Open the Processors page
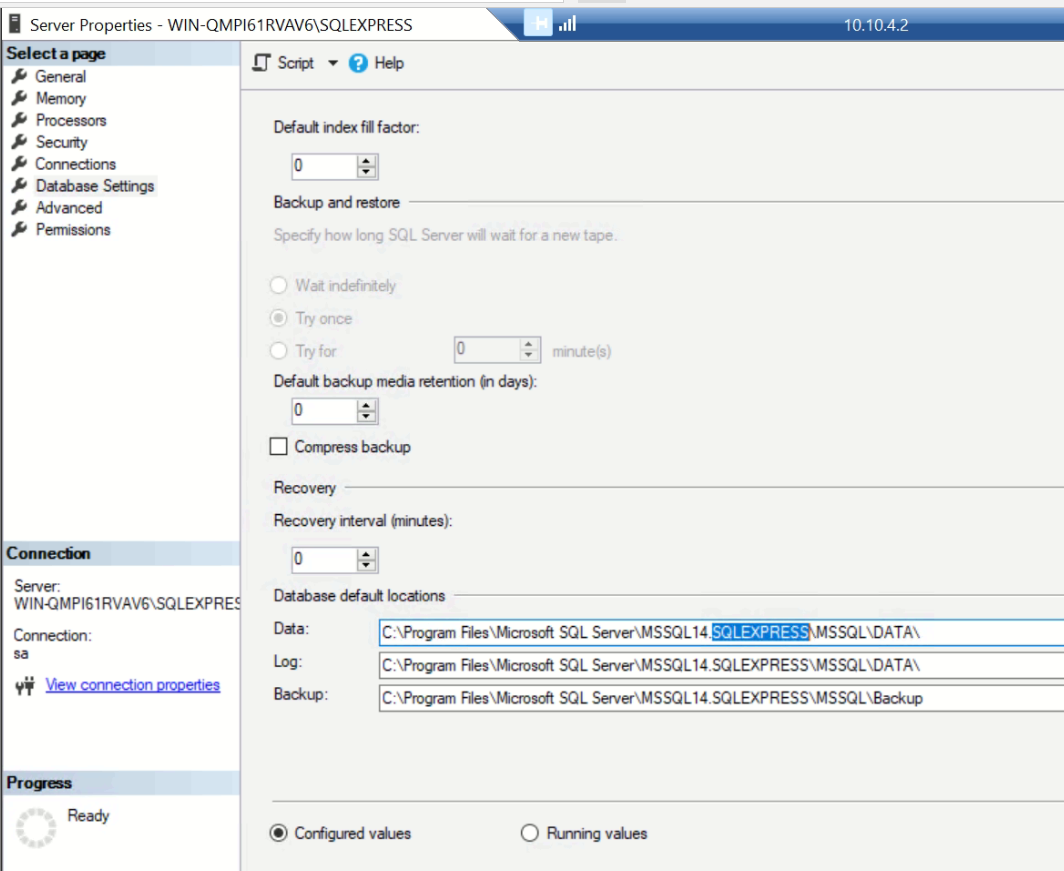The width and height of the screenshot is (1064, 871). tap(71, 120)
